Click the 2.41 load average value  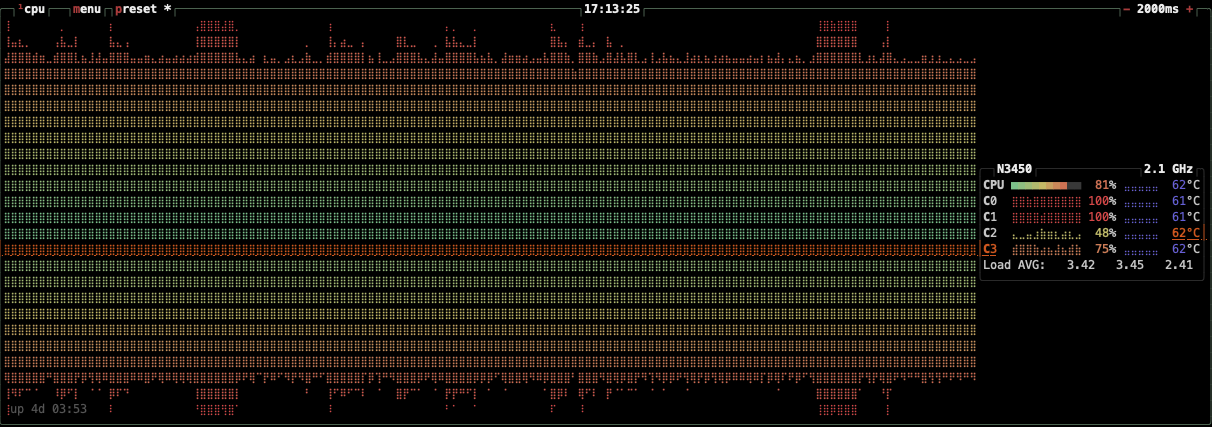click(x=1179, y=265)
